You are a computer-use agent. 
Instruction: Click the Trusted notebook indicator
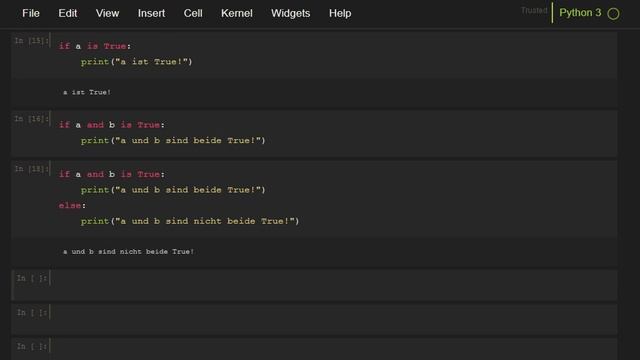(534, 11)
